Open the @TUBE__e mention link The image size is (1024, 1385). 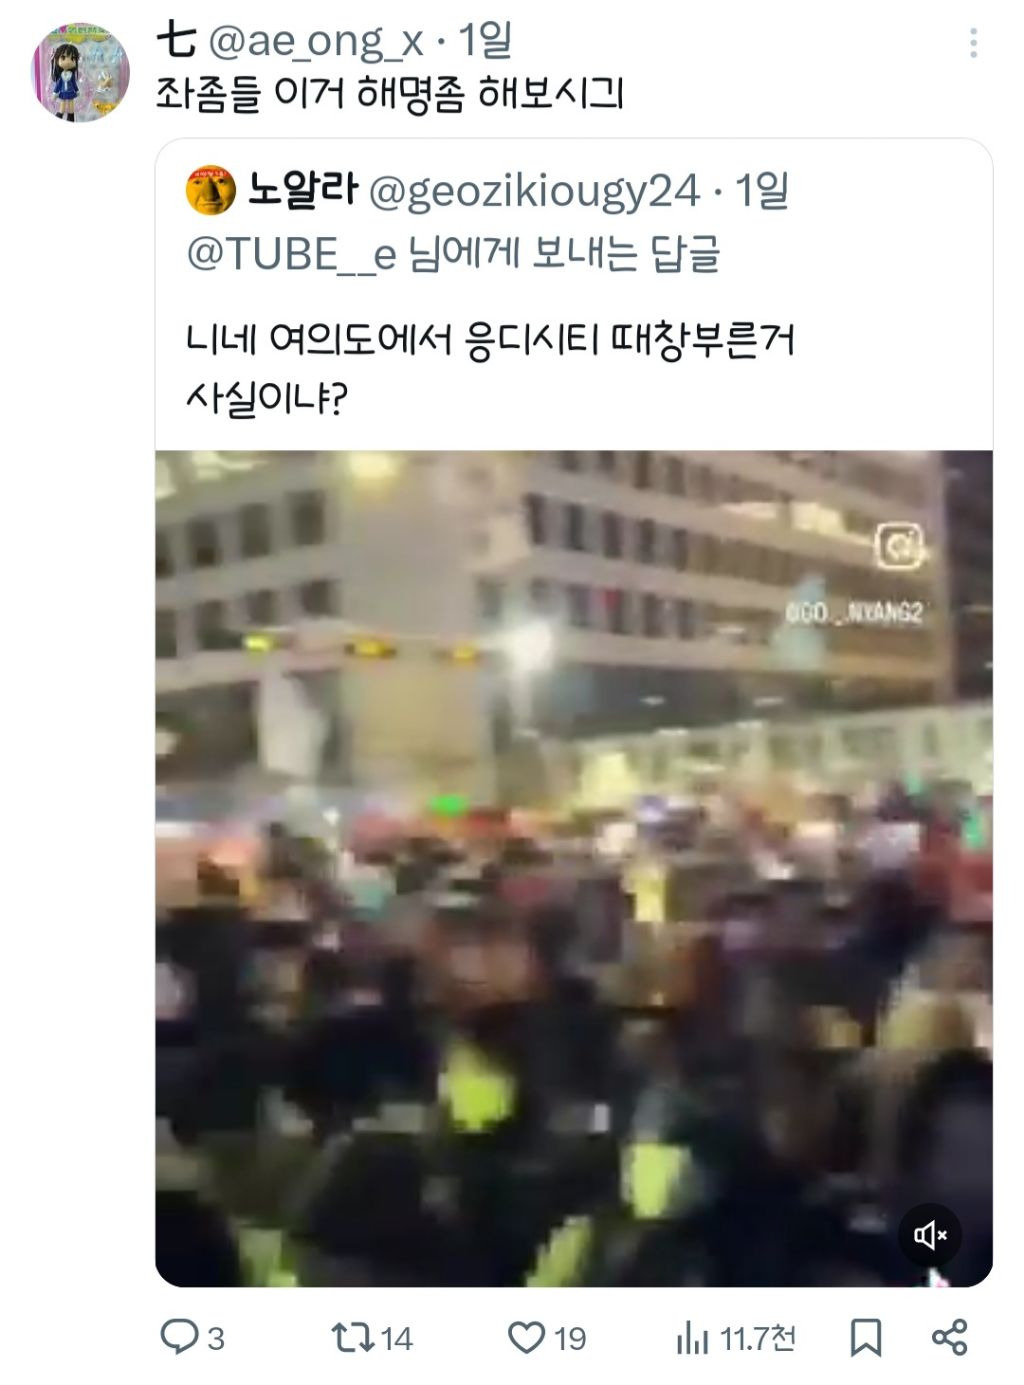(x=291, y=254)
